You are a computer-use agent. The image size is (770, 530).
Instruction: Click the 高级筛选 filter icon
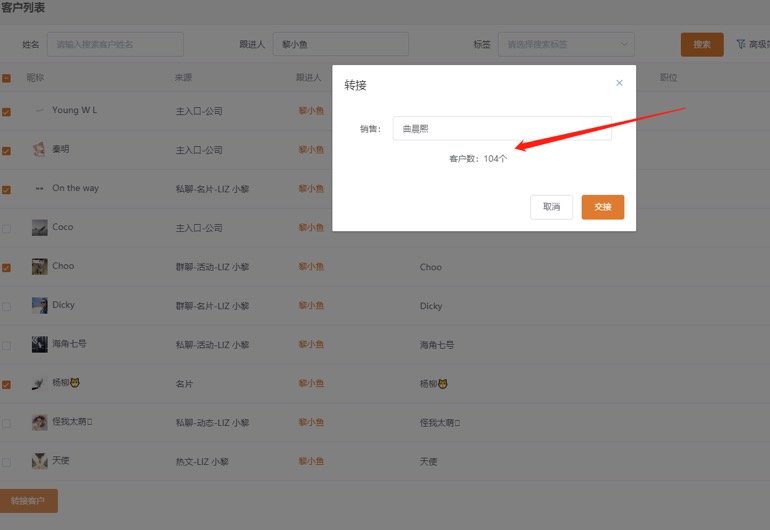741,44
